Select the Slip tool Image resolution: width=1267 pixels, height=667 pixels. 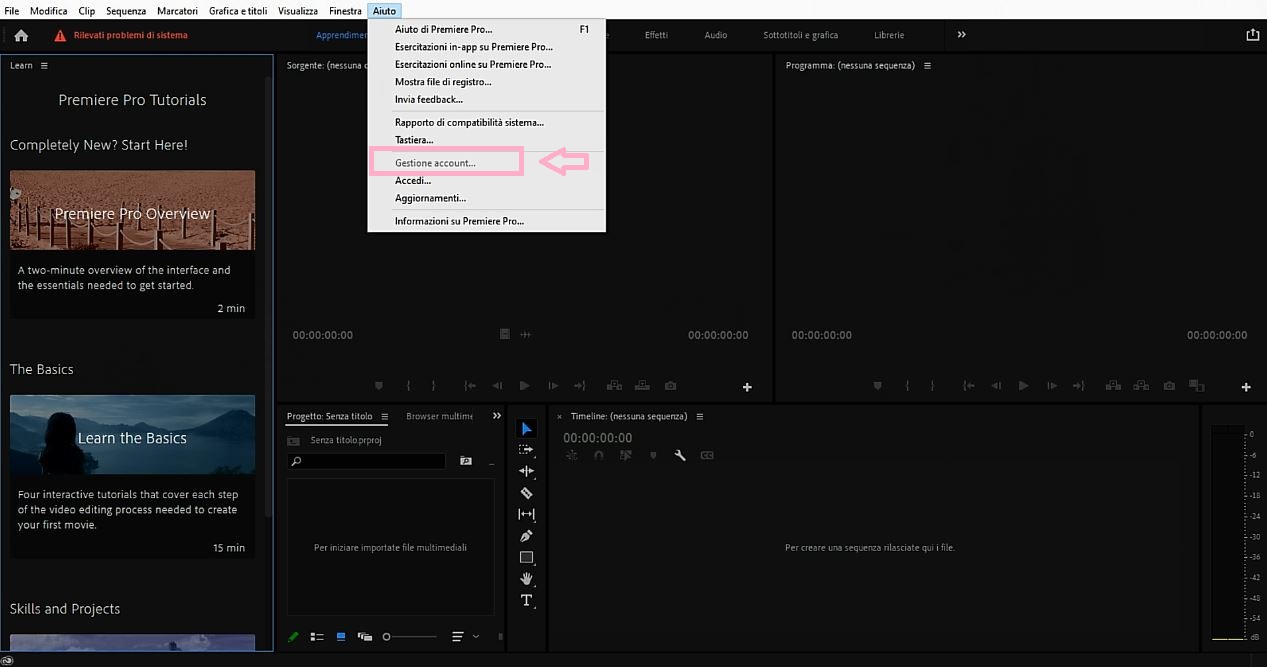pyautogui.click(x=527, y=514)
